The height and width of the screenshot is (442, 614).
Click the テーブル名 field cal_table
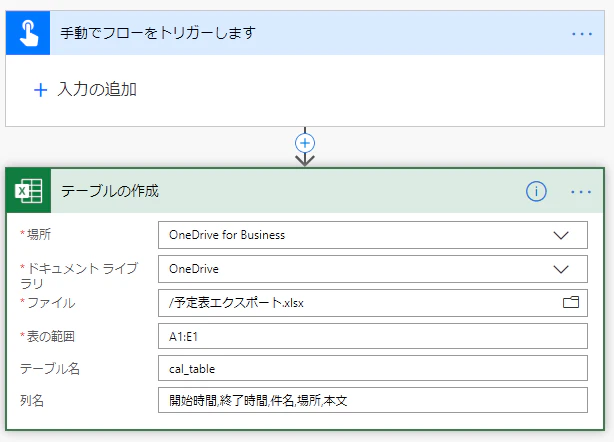[373, 368]
